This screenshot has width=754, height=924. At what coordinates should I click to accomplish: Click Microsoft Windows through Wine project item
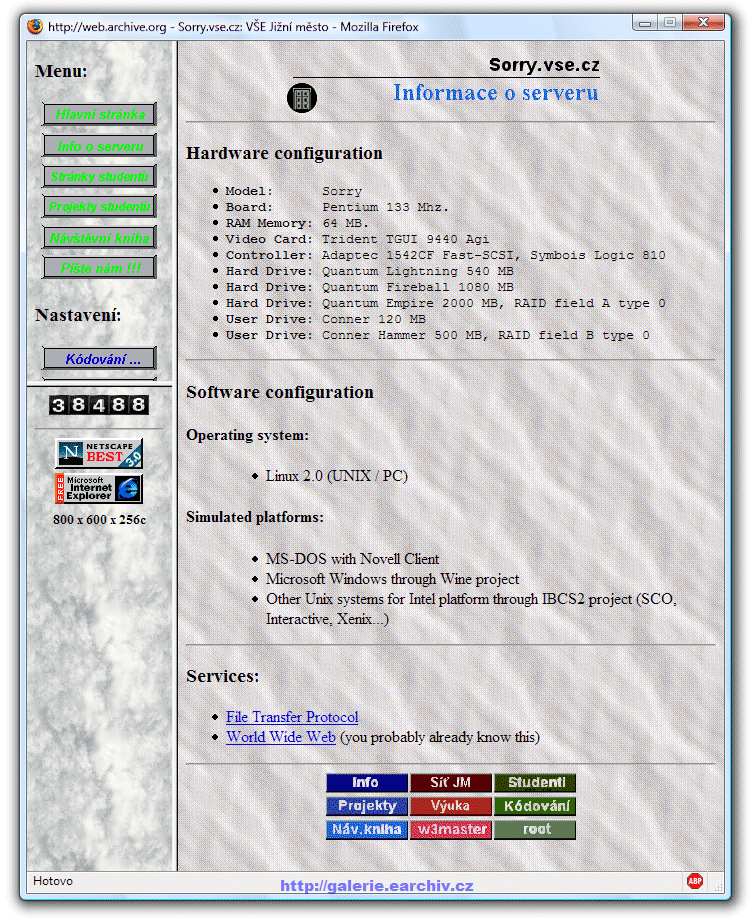tap(392, 579)
